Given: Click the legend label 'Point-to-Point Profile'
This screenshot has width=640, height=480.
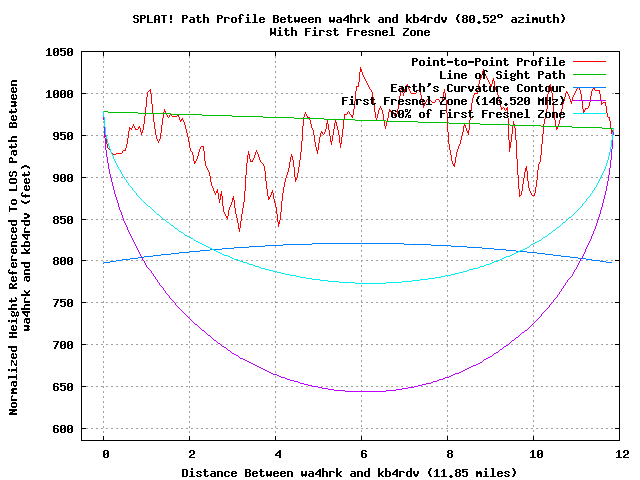Looking at the screenshot, I should click(488, 62).
